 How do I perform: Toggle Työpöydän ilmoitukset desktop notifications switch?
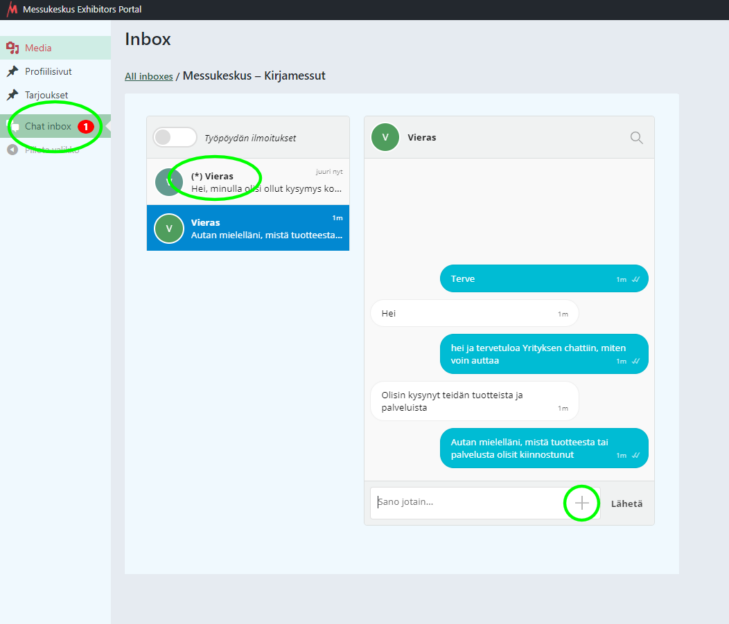tap(174, 138)
